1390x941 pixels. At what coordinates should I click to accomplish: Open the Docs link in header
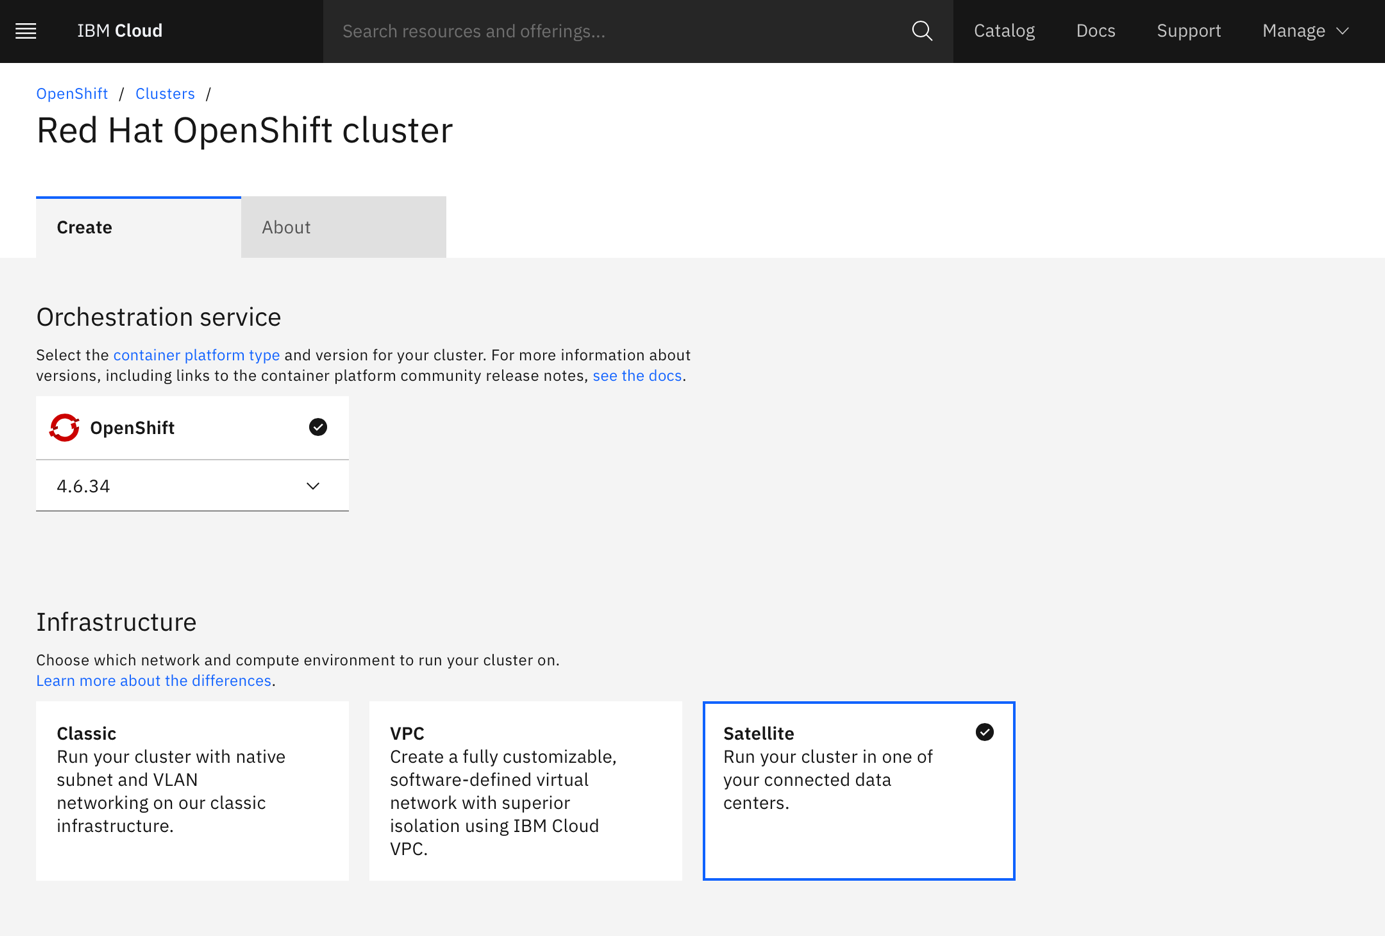pyautogui.click(x=1095, y=31)
